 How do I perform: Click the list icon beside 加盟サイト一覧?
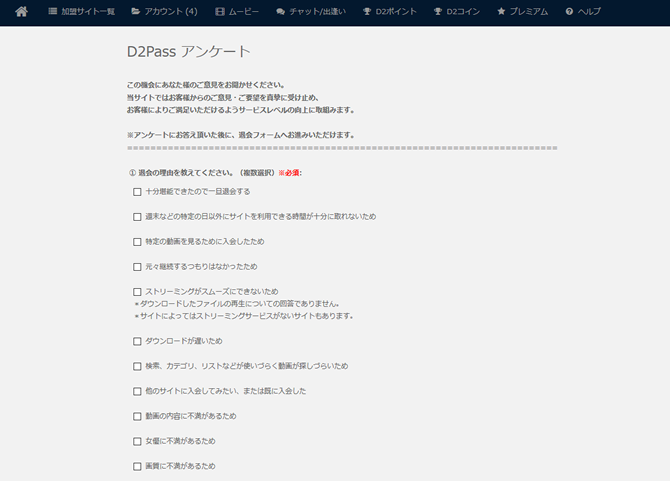pyautogui.click(x=53, y=11)
